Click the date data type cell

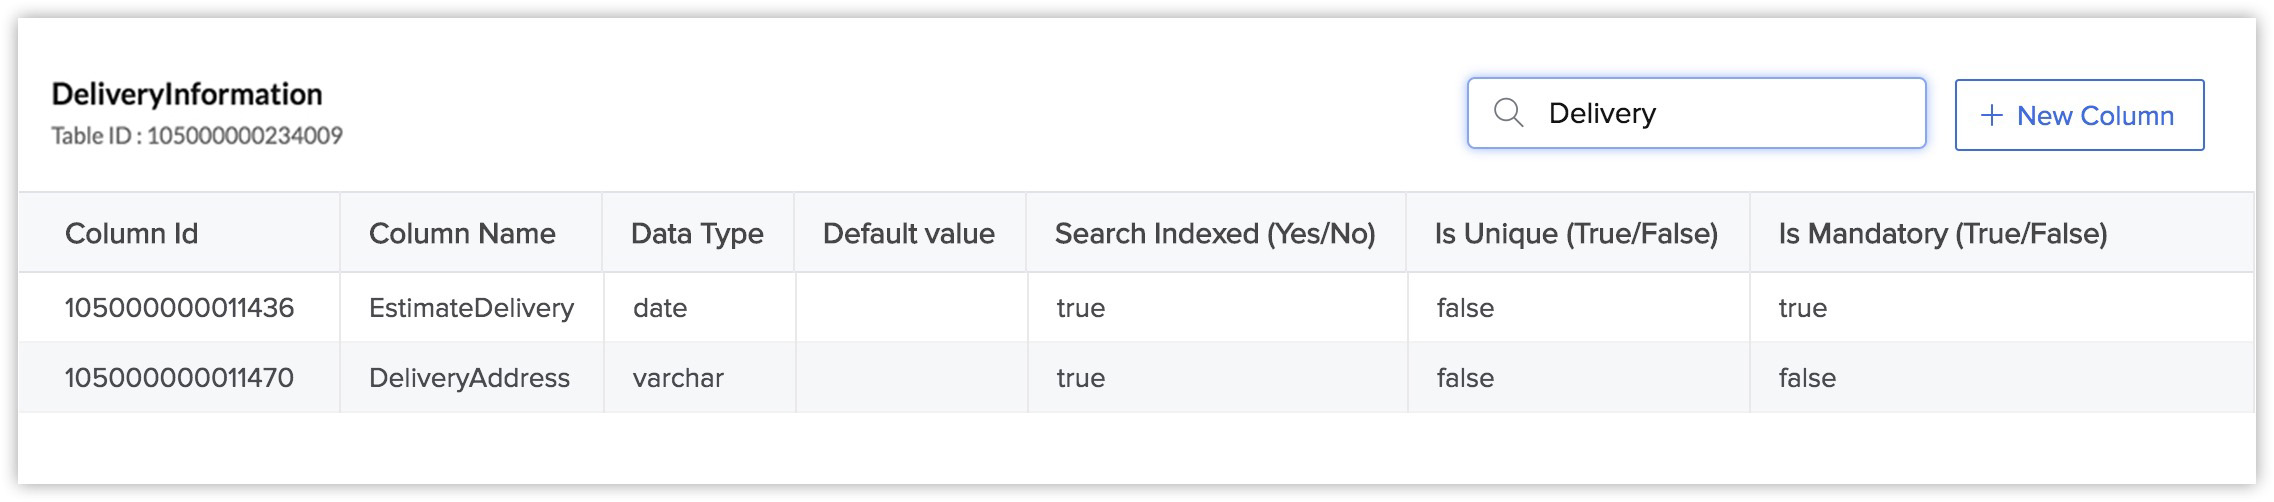tap(660, 308)
